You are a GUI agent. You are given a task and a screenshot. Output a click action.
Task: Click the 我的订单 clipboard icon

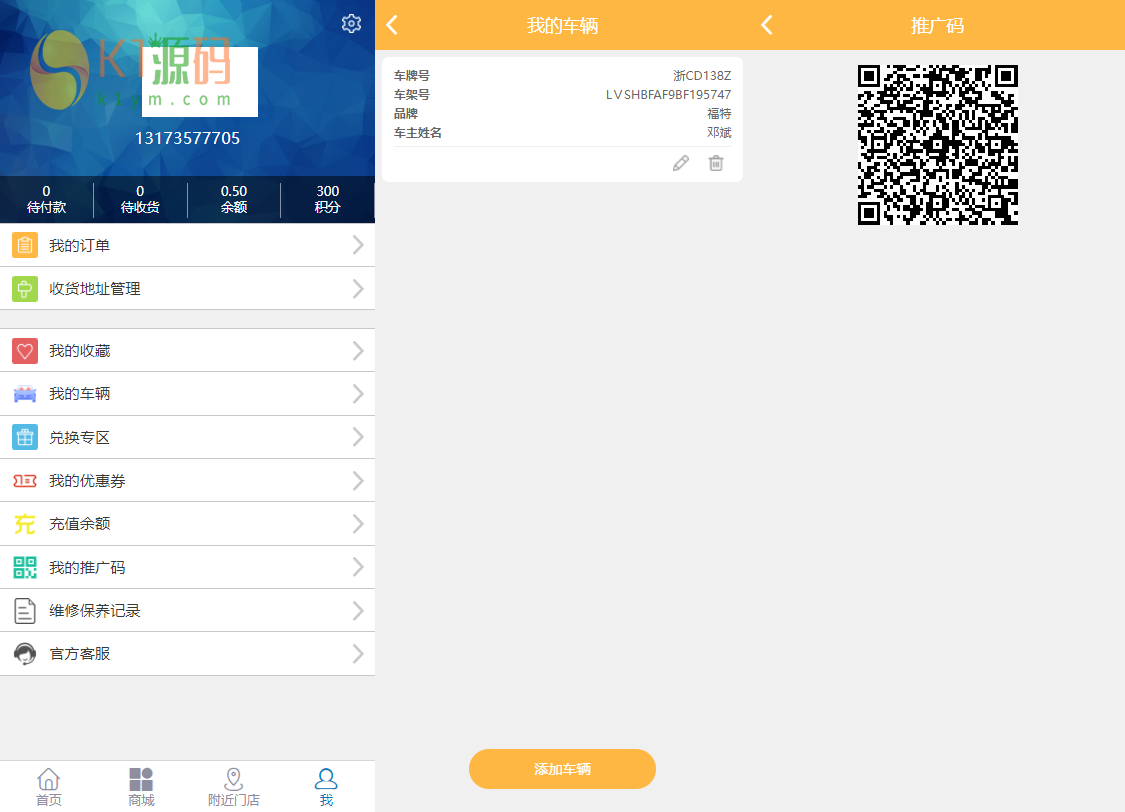click(x=25, y=245)
